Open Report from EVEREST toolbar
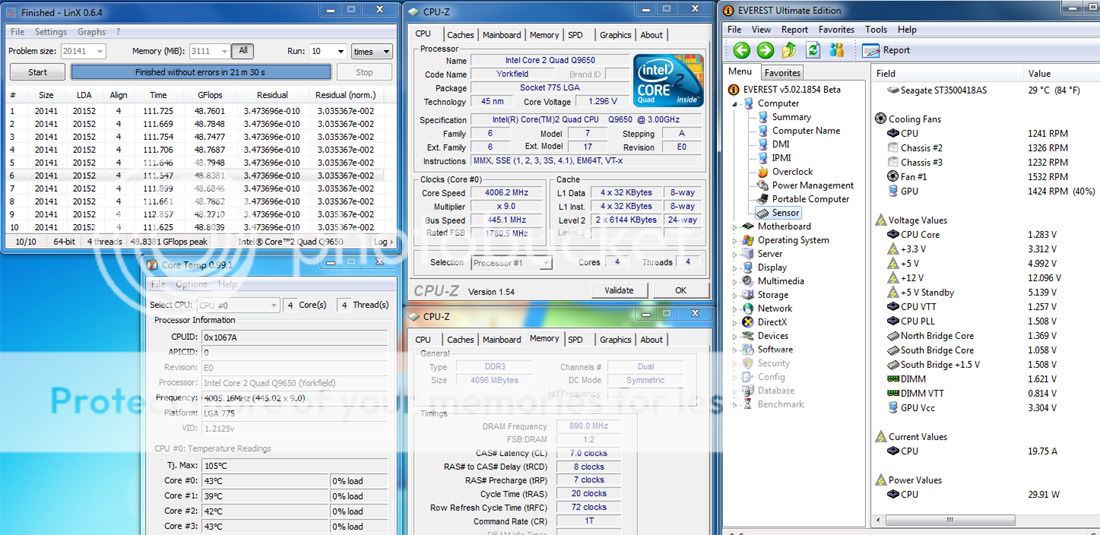 click(886, 50)
